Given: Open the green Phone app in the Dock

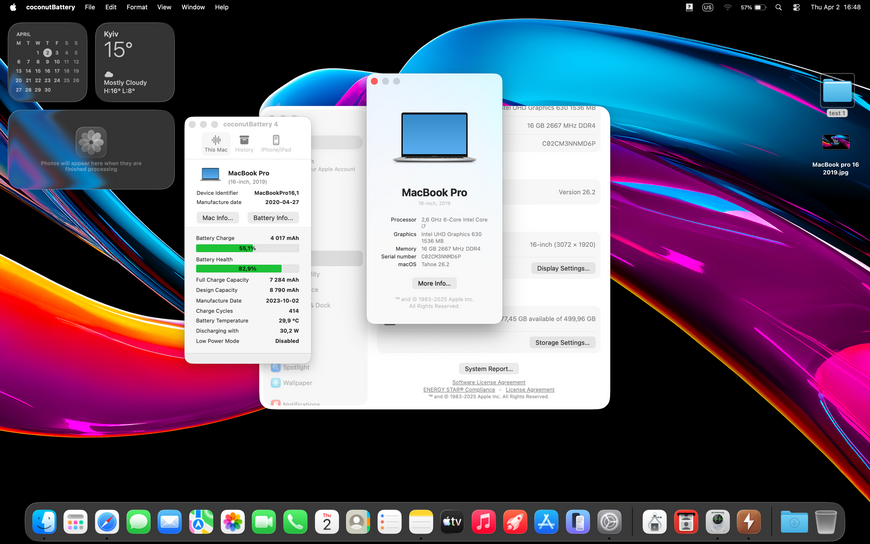Looking at the screenshot, I should (x=295, y=522).
